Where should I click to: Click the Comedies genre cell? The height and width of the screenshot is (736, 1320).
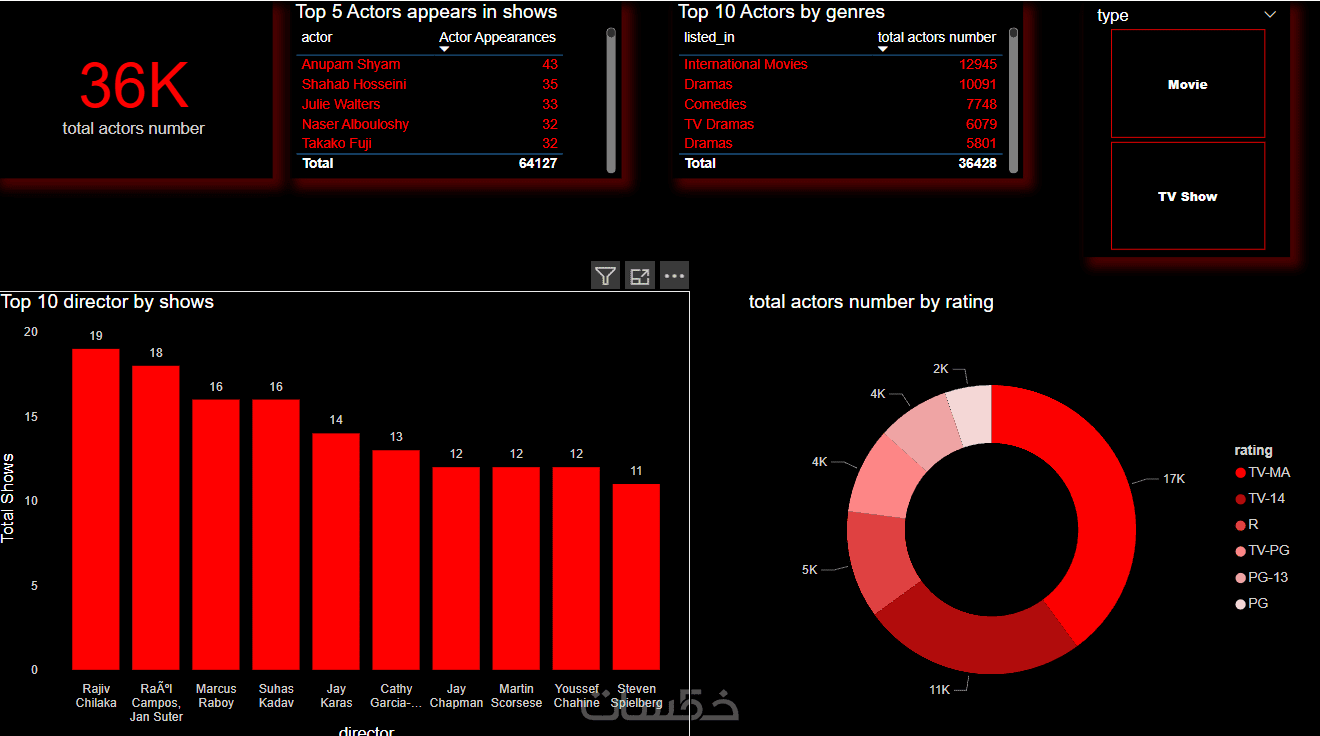point(715,104)
